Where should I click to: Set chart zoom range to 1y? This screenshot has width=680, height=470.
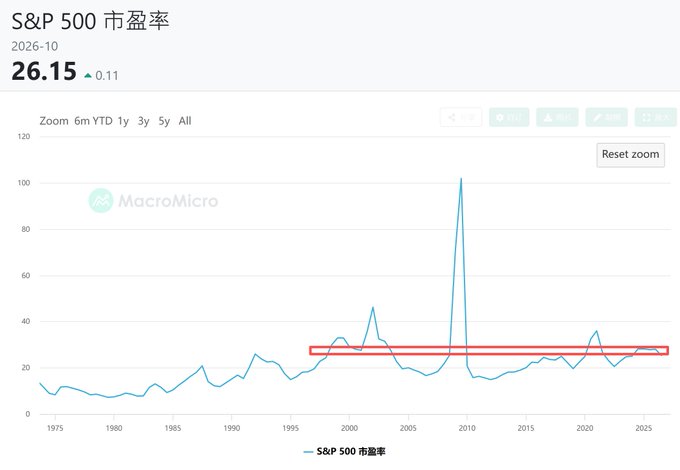[123, 121]
